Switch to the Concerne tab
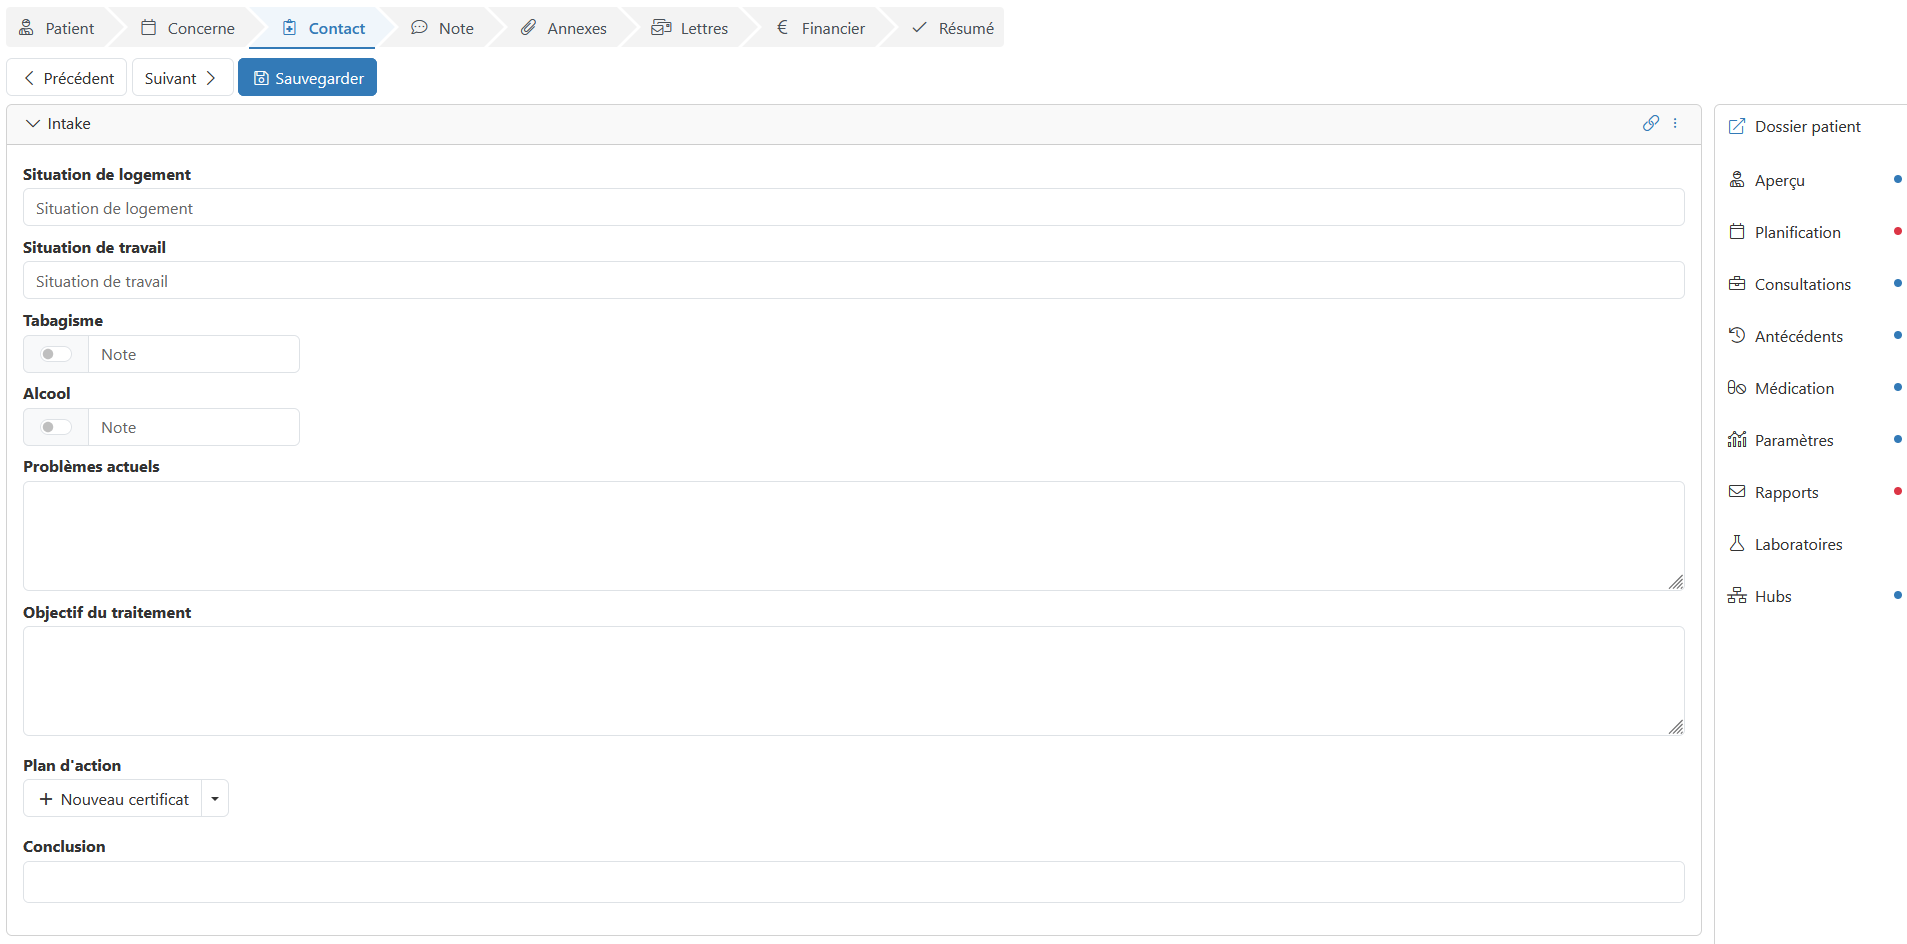Viewport: 1907px width, 944px height. point(188,28)
